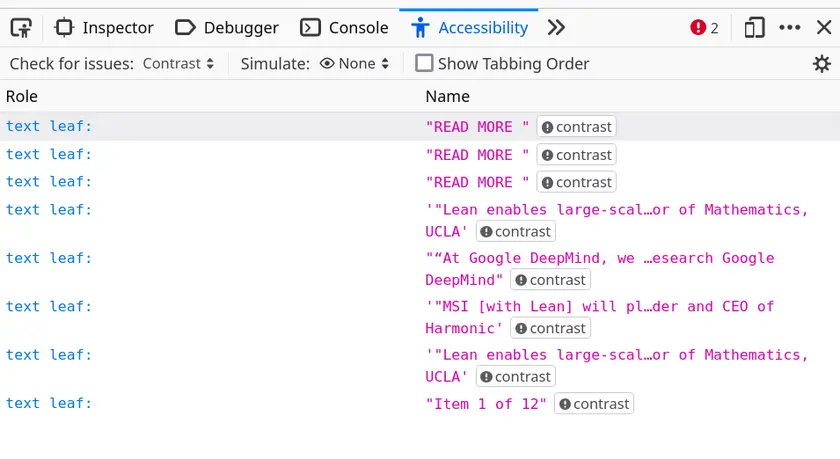The height and width of the screenshot is (459, 840).
Task: Click the Inspector tab's box icon
Action: click(x=64, y=27)
